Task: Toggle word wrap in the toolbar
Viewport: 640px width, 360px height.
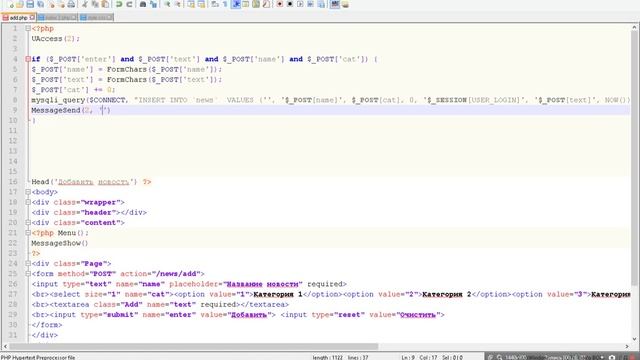Action: pos(214,4)
